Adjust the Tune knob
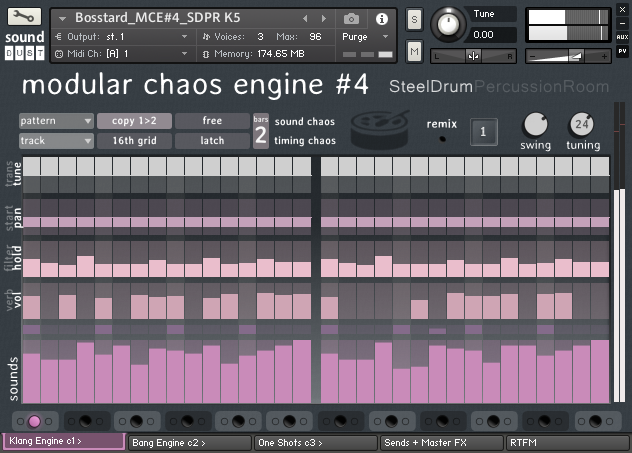This screenshot has width=632, height=453. pyautogui.click(x=448, y=24)
